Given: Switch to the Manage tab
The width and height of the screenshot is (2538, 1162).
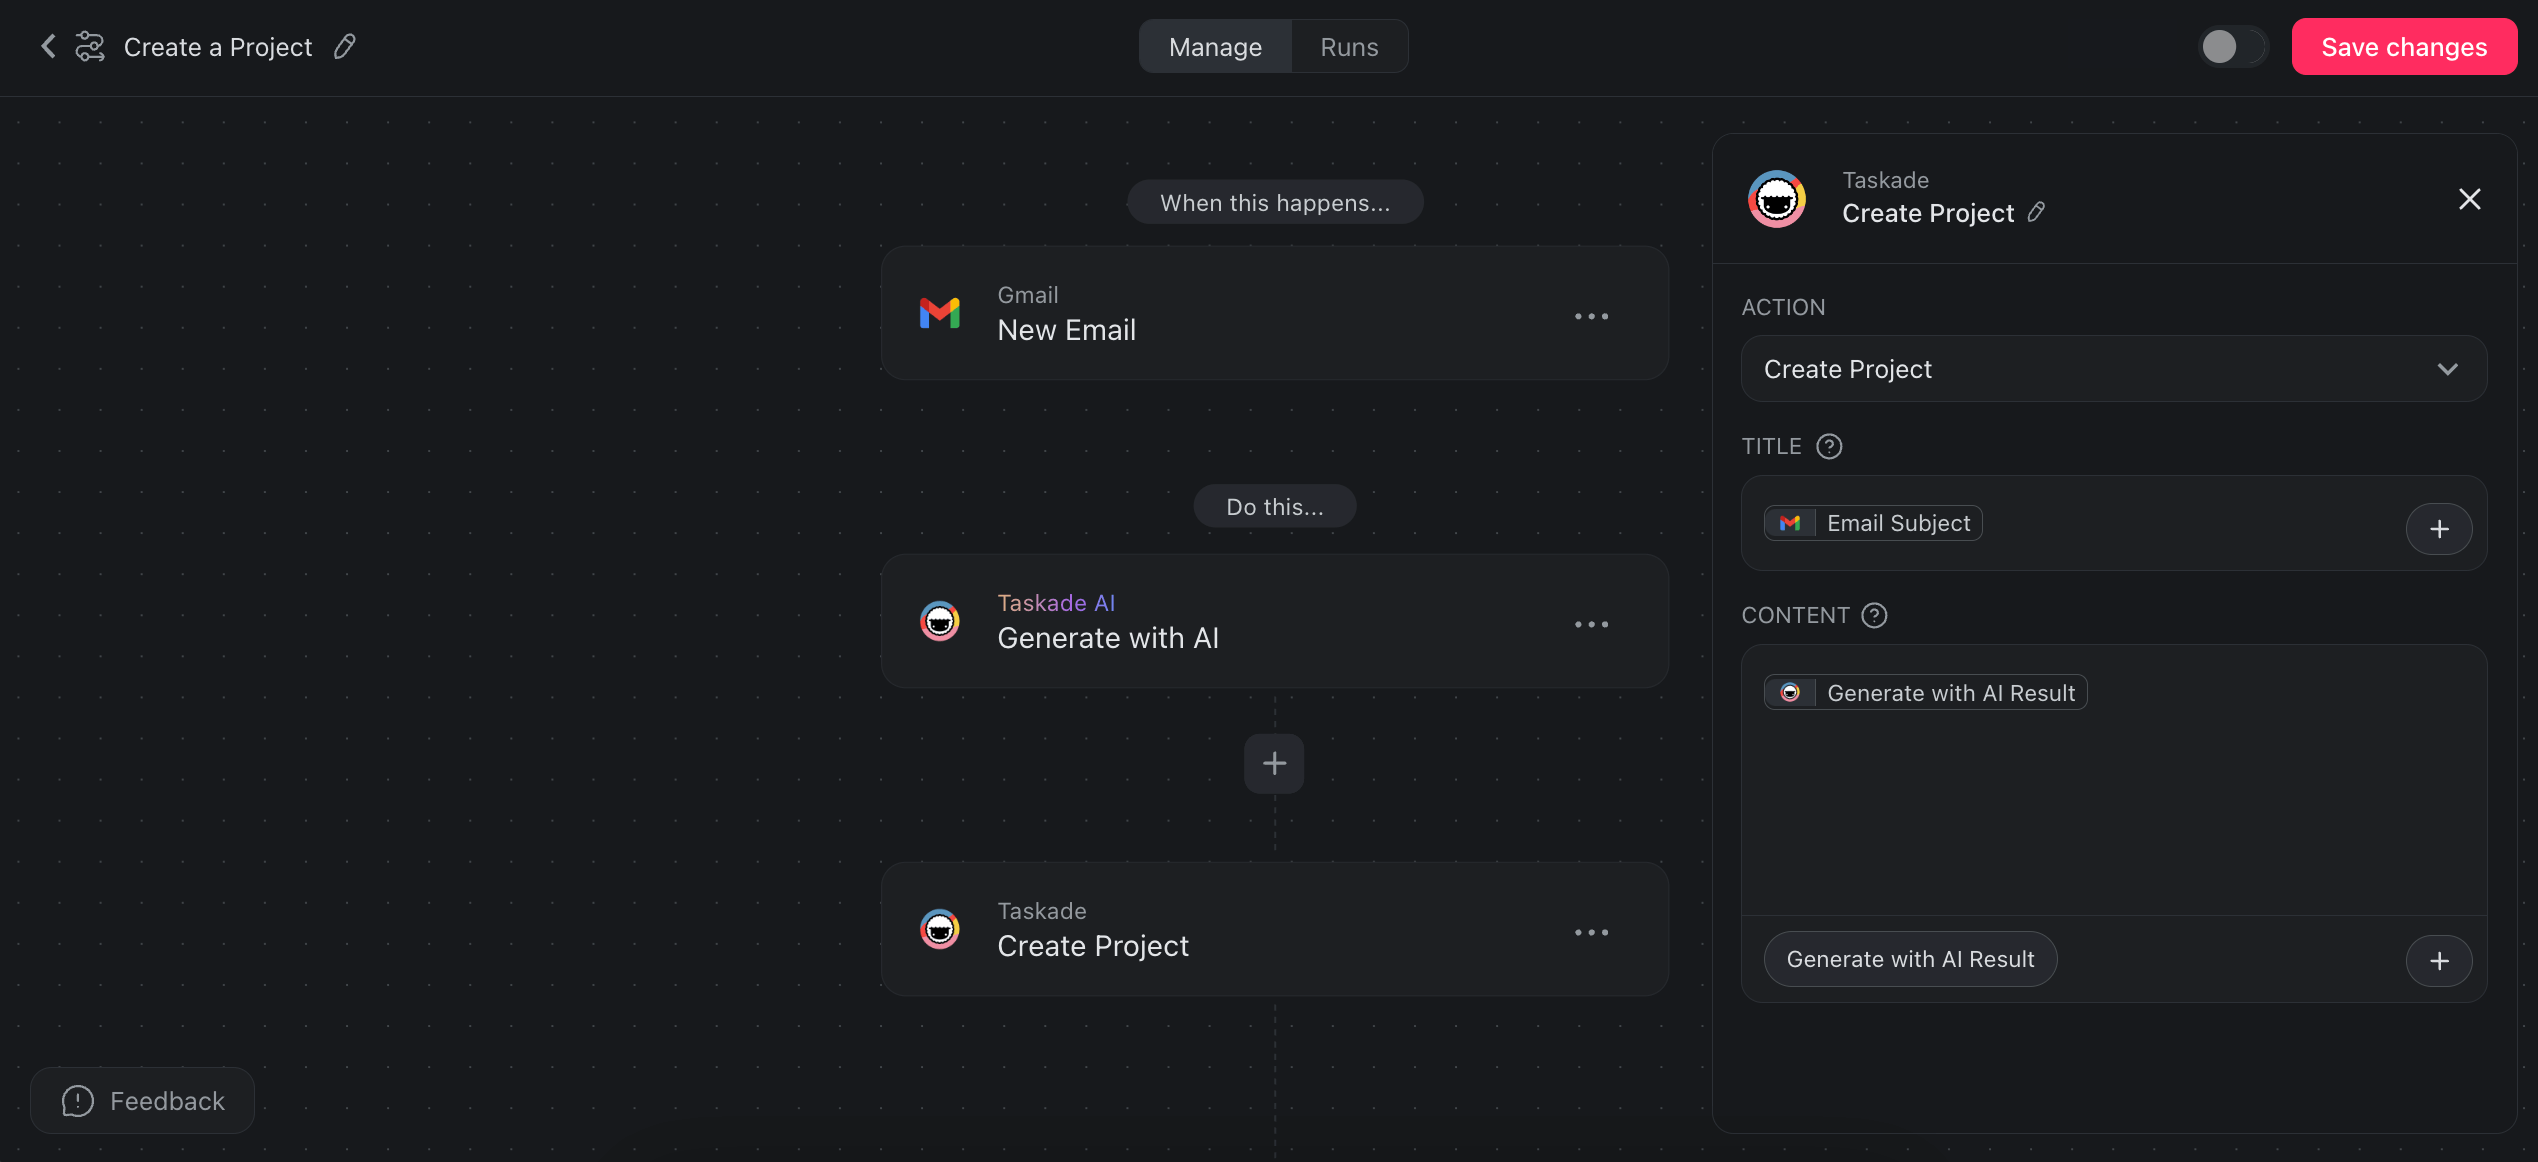Looking at the screenshot, I should pos(1216,45).
